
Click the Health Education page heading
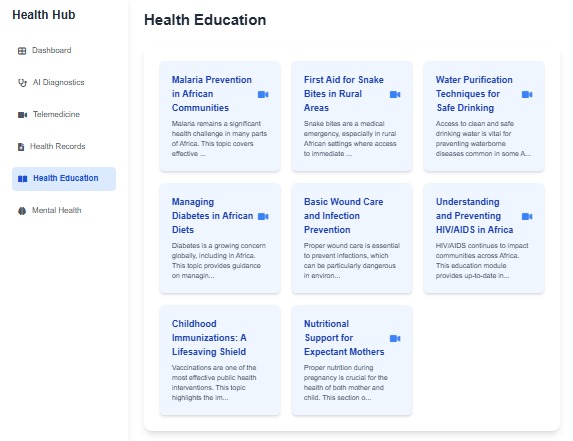(205, 20)
